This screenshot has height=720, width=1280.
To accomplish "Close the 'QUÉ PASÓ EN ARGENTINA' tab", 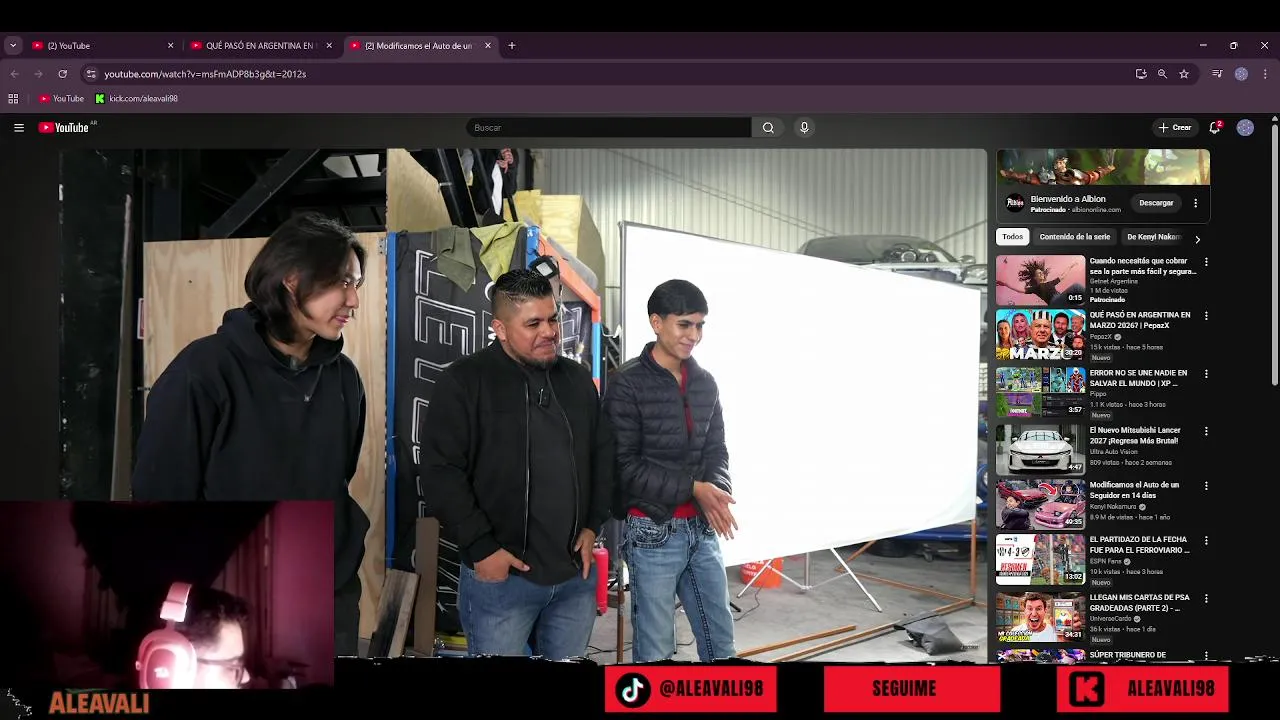I will coord(329,46).
